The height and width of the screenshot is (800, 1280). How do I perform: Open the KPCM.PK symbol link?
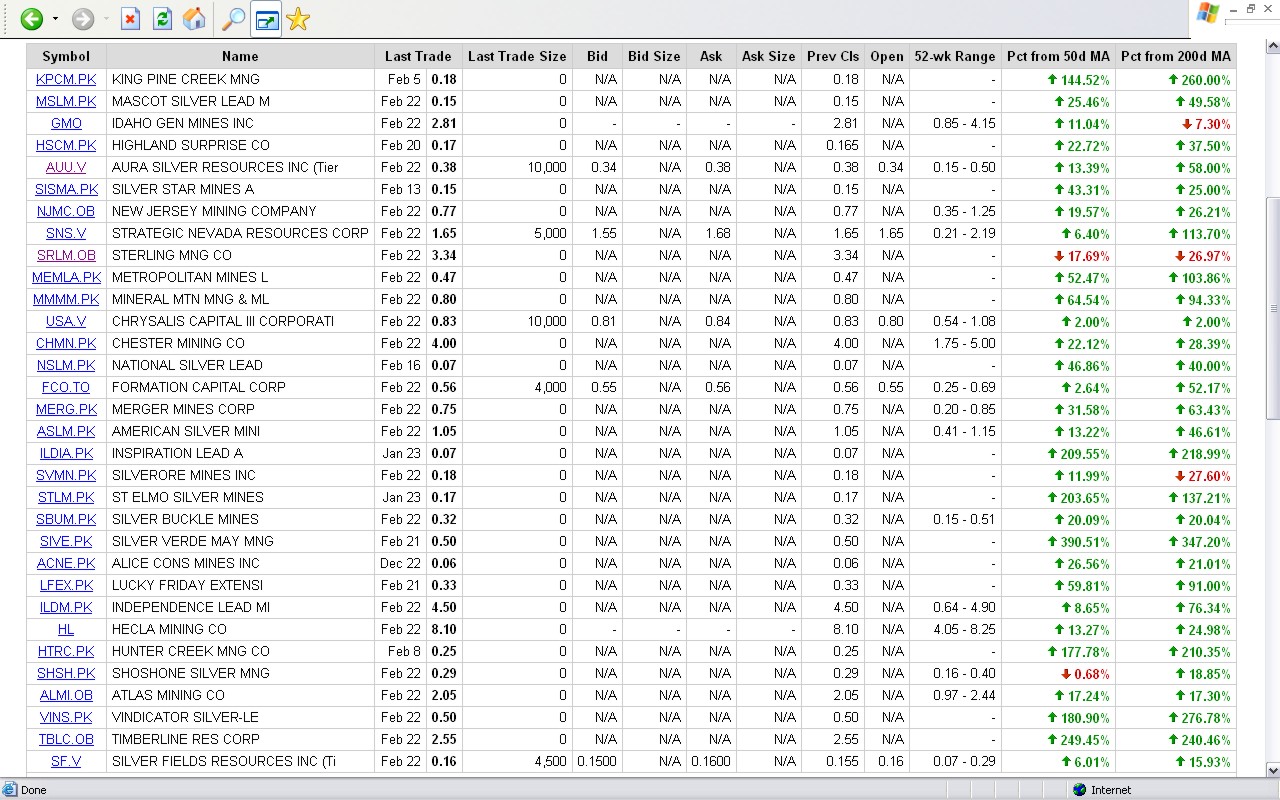pyautogui.click(x=66, y=79)
